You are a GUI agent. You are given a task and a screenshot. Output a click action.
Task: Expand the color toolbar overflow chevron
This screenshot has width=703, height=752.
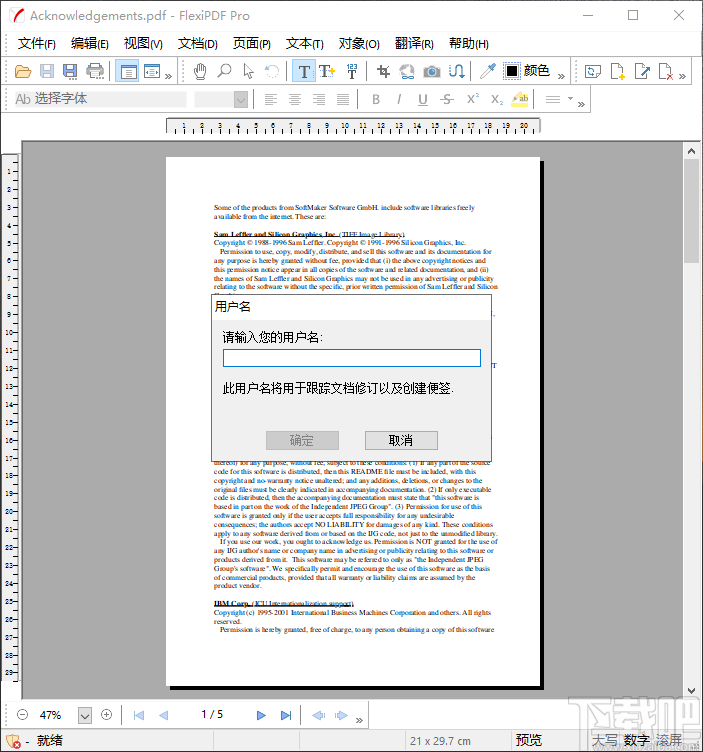click(x=562, y=76)
